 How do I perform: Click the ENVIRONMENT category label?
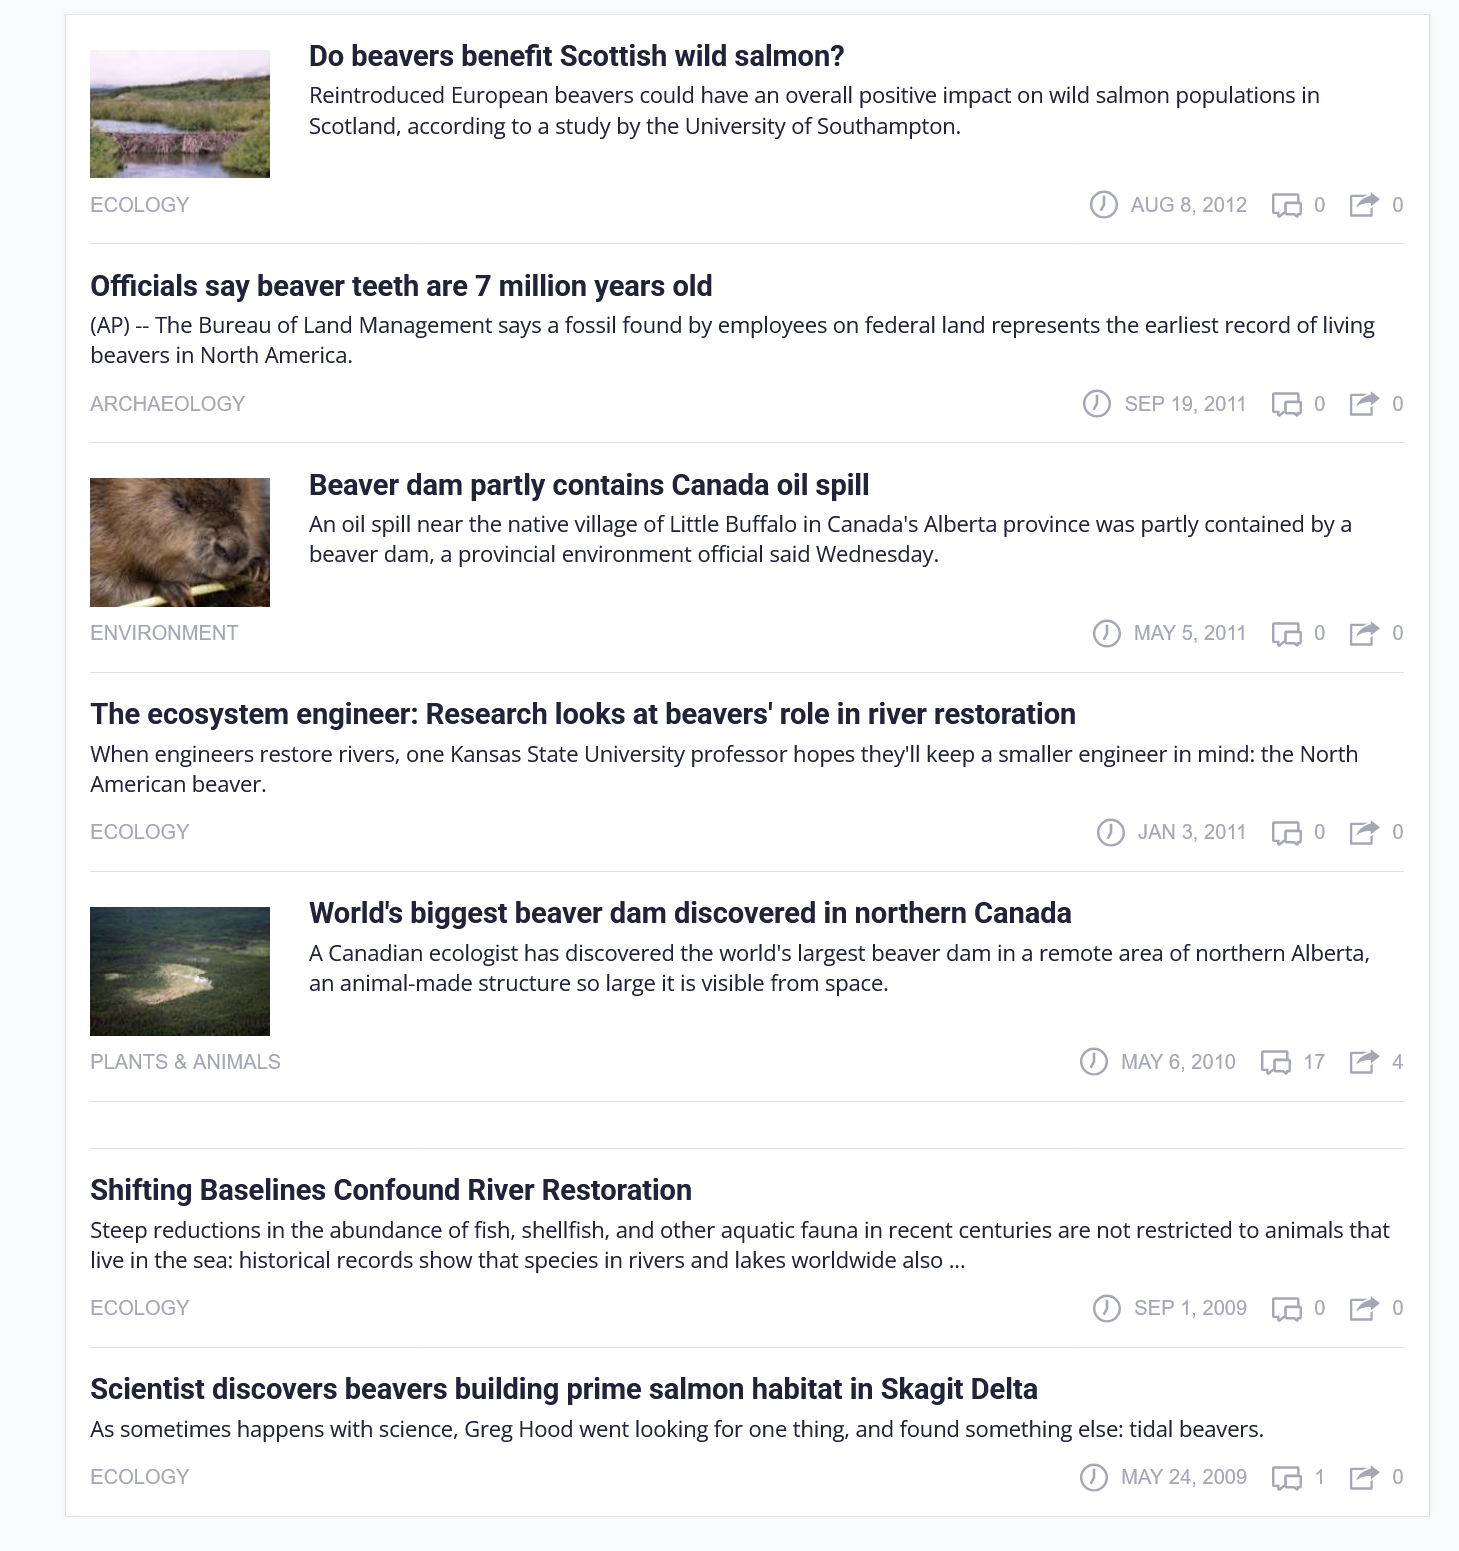pyautogui.click(x=164, y=633)
